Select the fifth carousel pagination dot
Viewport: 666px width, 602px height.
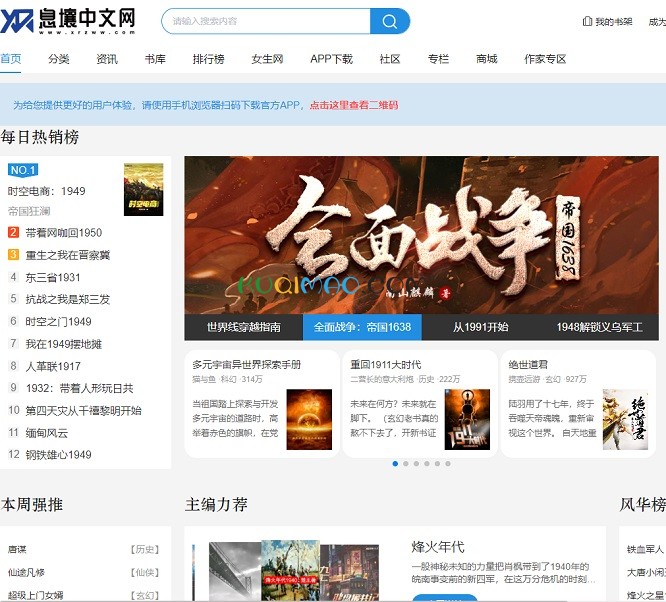click(437, 464)
